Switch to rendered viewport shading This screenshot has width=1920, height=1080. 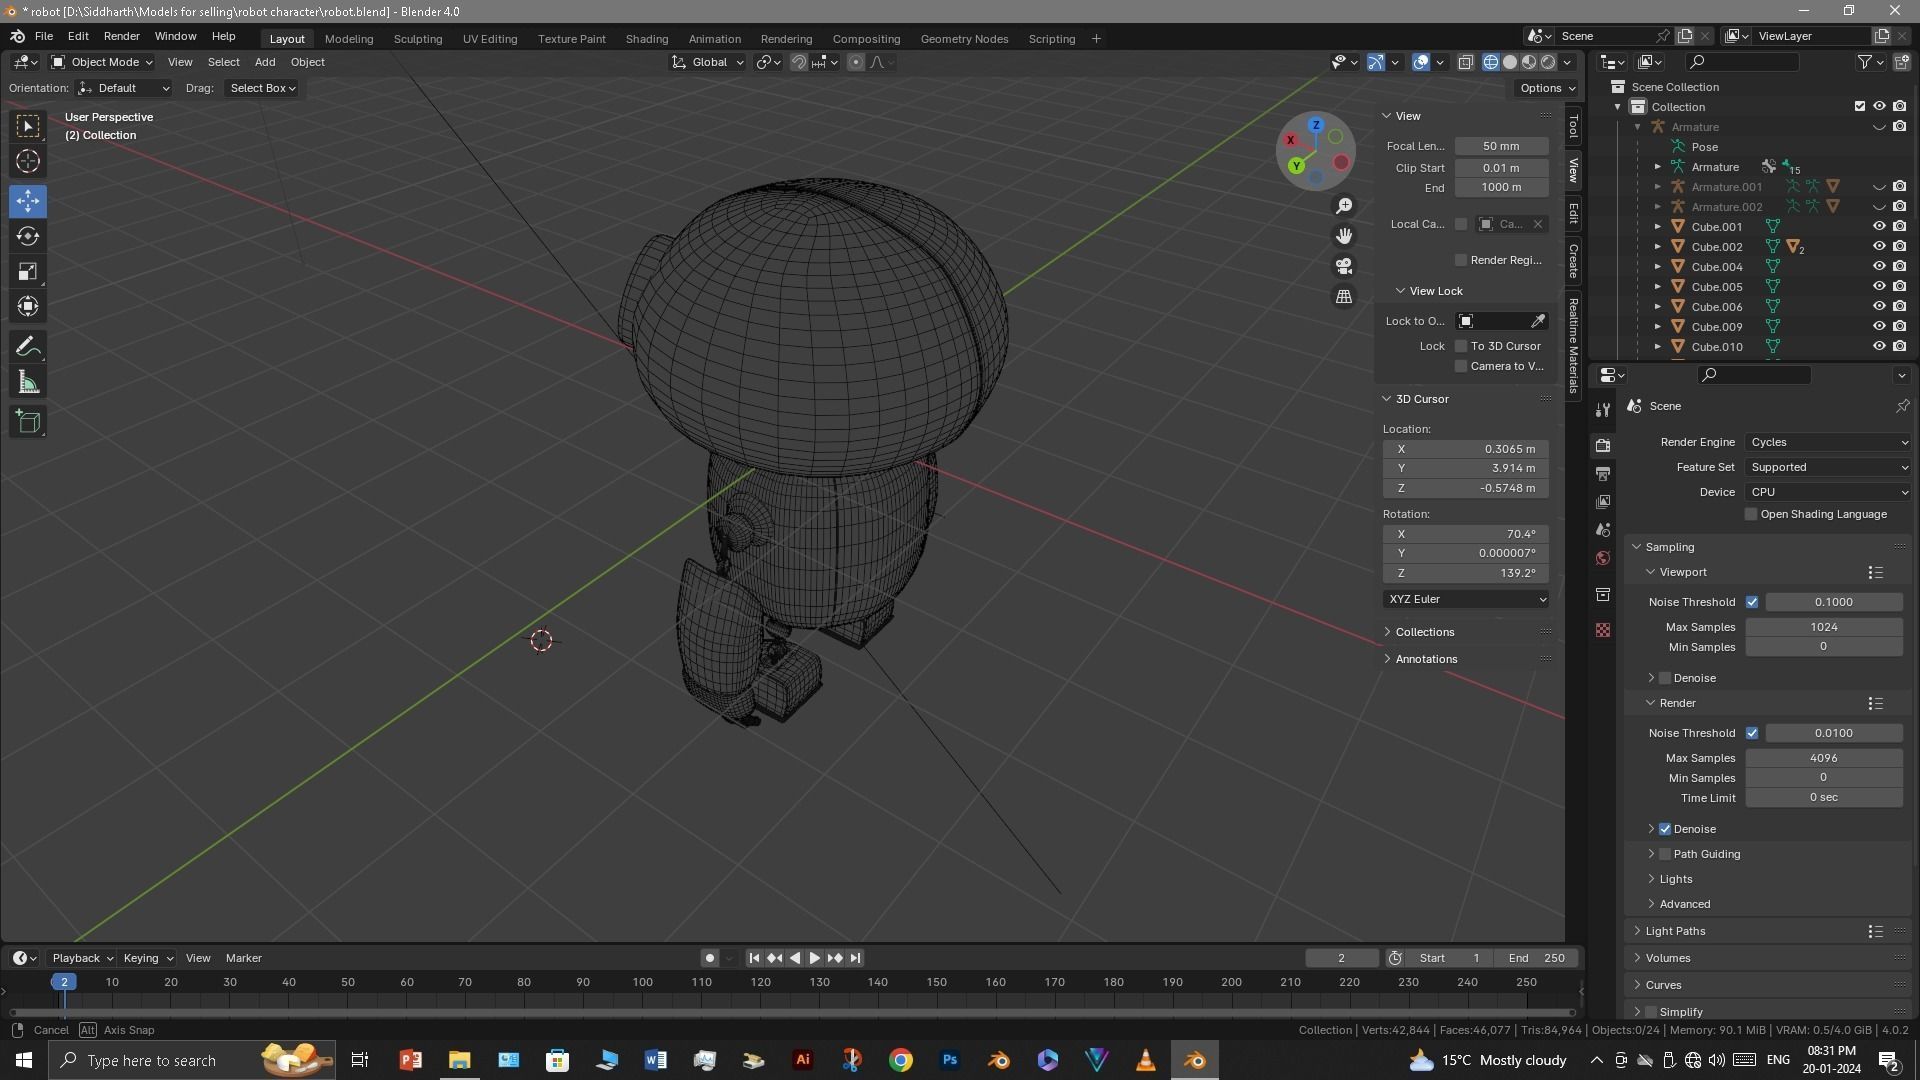tap(1548, 62)
